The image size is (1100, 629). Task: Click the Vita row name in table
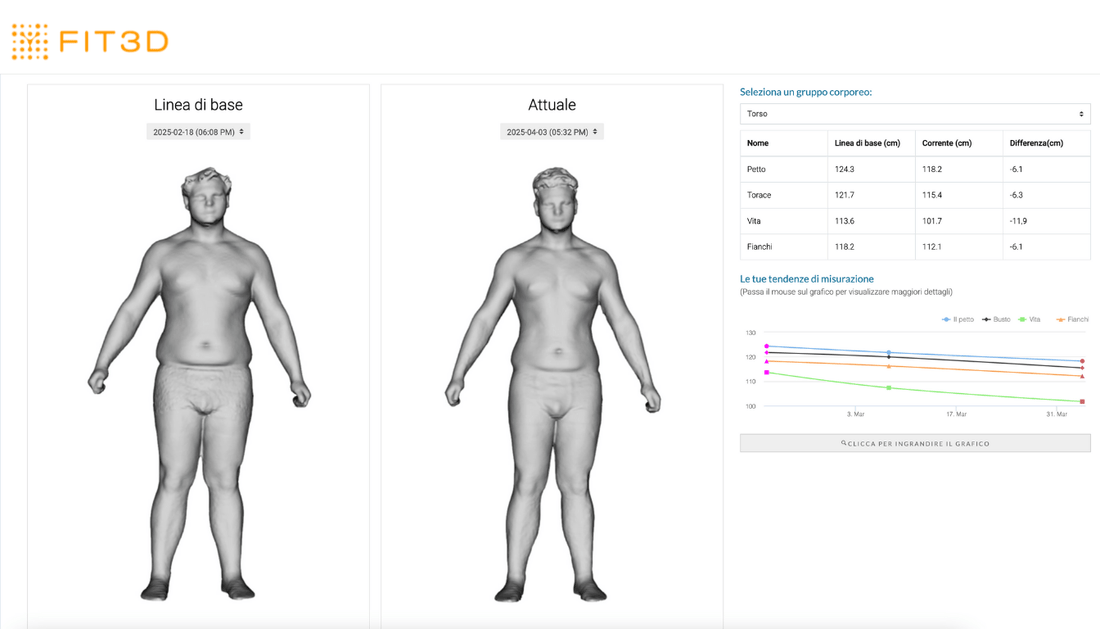coord(755,221)
